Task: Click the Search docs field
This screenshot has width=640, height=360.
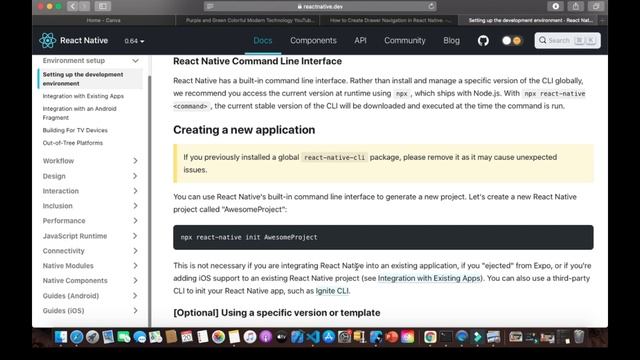Action: click(x=567, y=40)
